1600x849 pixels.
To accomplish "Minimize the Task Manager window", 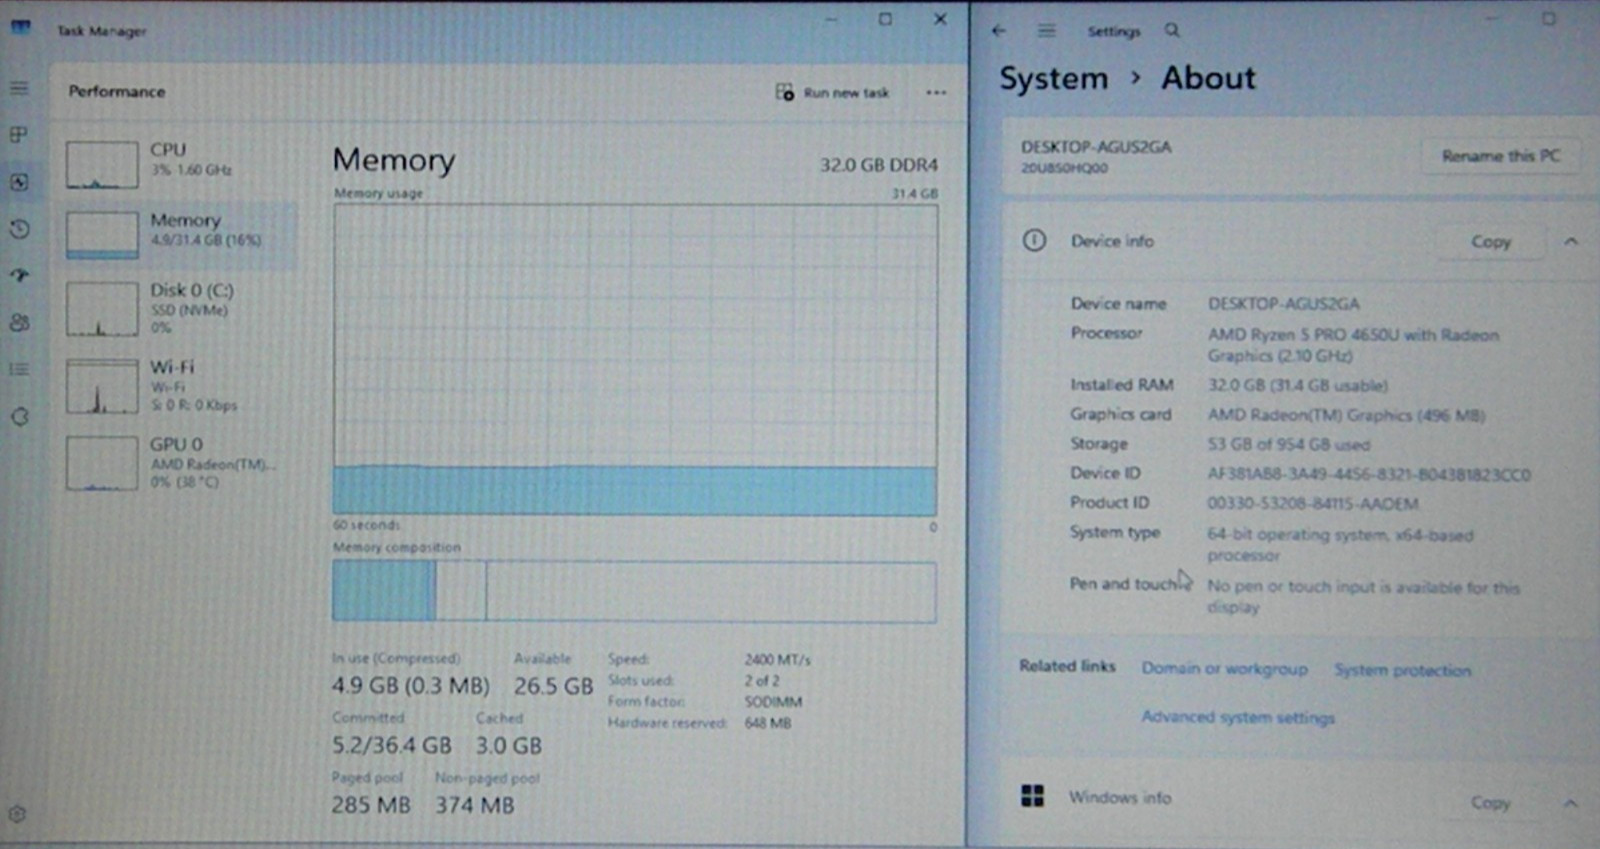I will pyautogui.click(x=831, y=19).
